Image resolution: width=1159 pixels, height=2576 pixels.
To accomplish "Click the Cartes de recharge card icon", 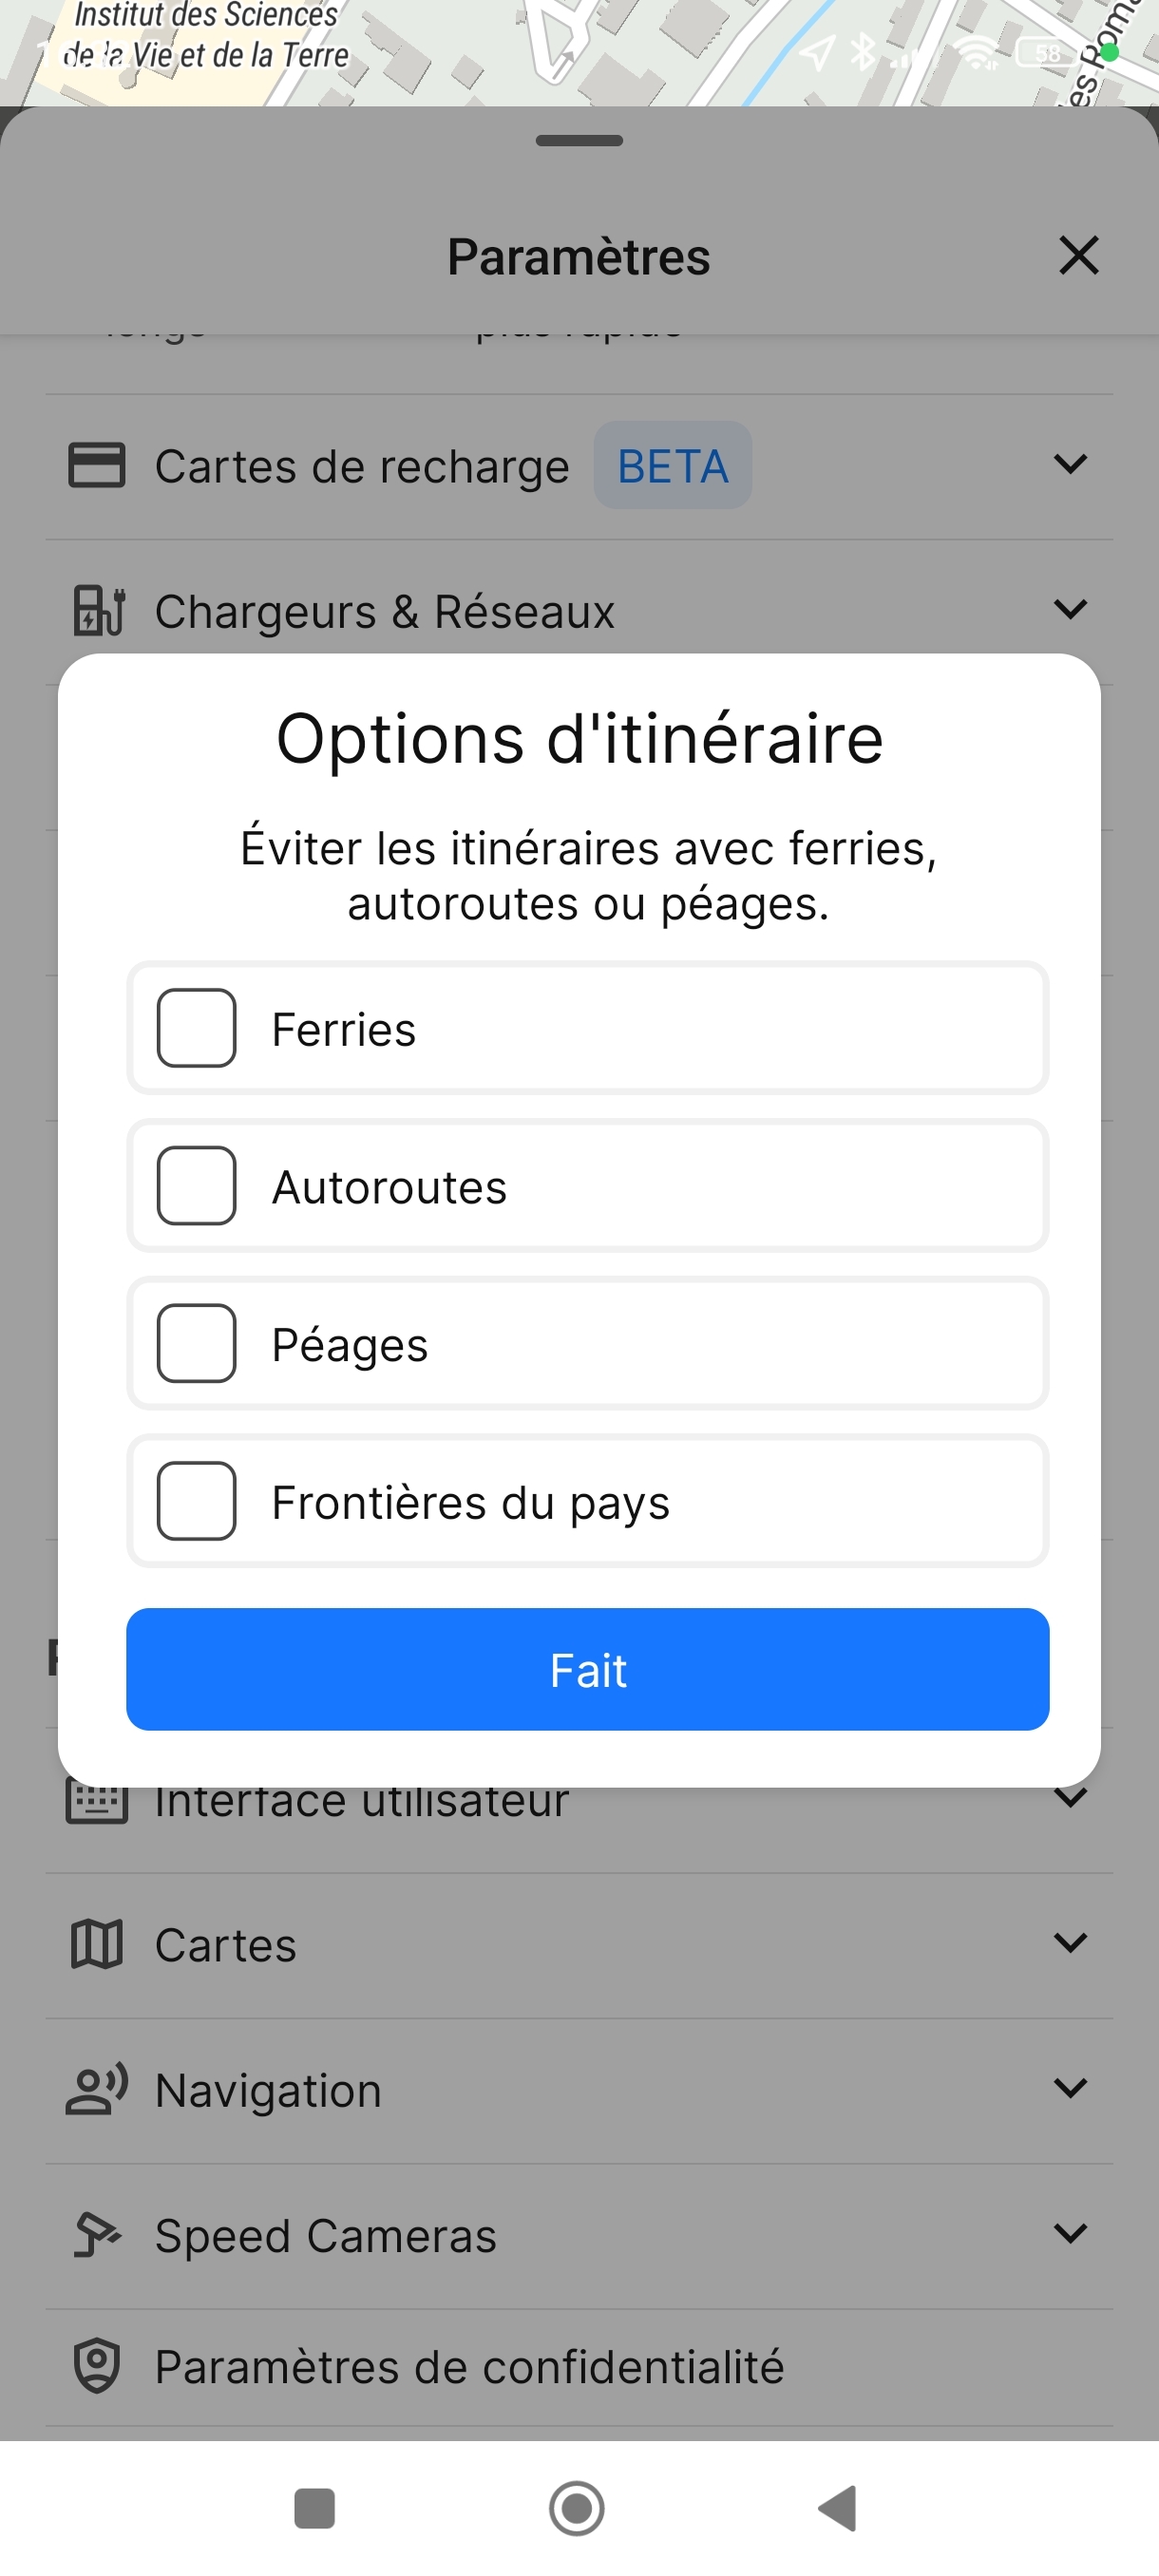I will click(x=97, y=465).
